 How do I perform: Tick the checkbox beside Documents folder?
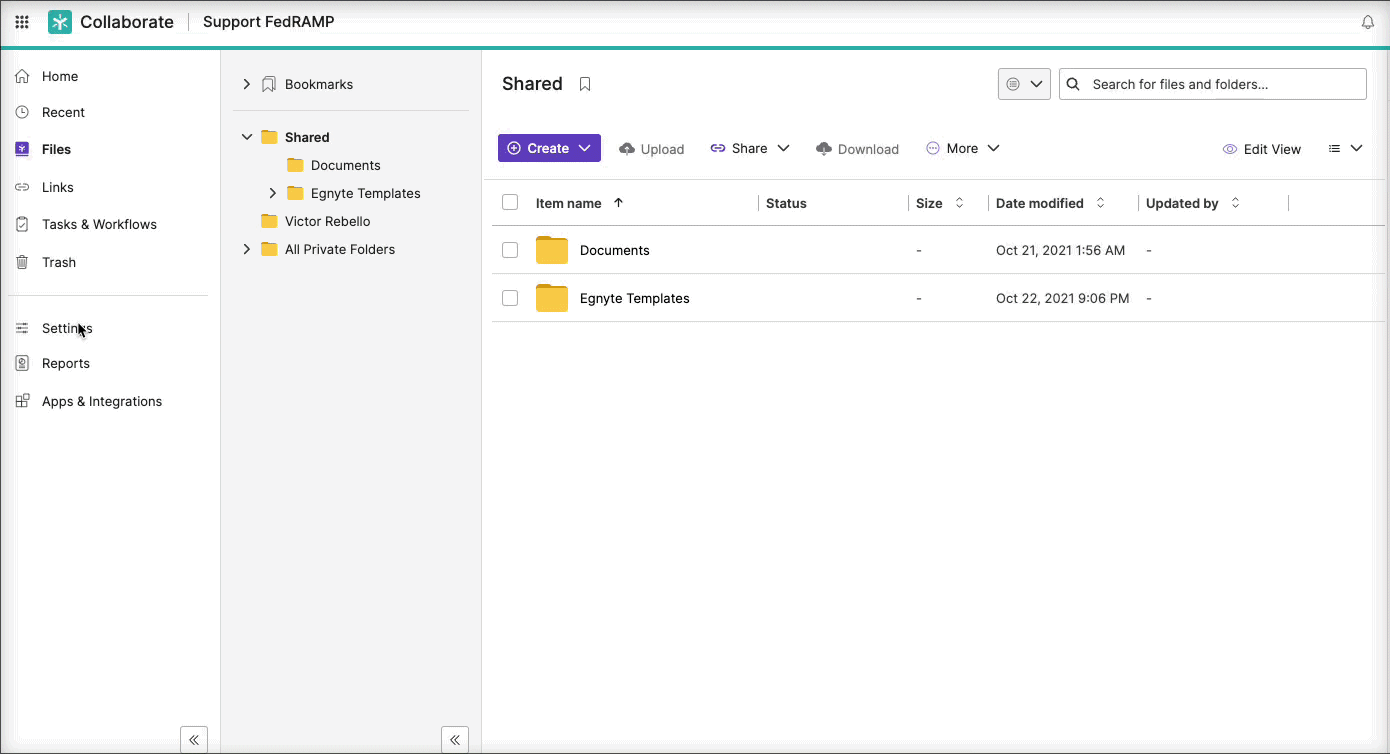(510, 250)
